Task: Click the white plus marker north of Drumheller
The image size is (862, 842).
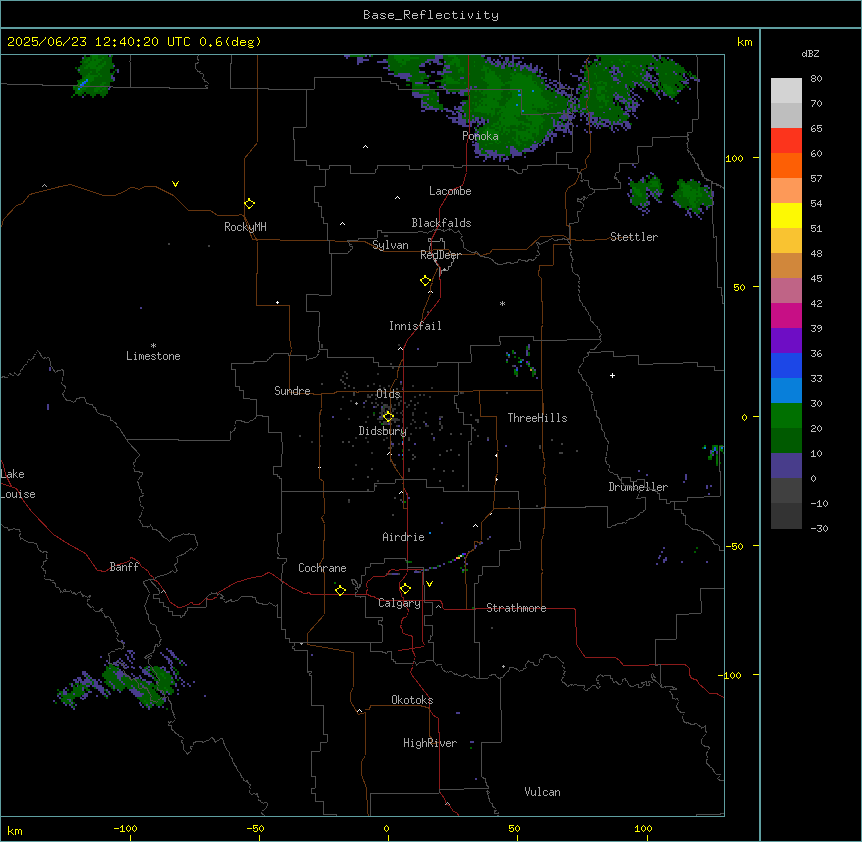Action: coord(612,375)
